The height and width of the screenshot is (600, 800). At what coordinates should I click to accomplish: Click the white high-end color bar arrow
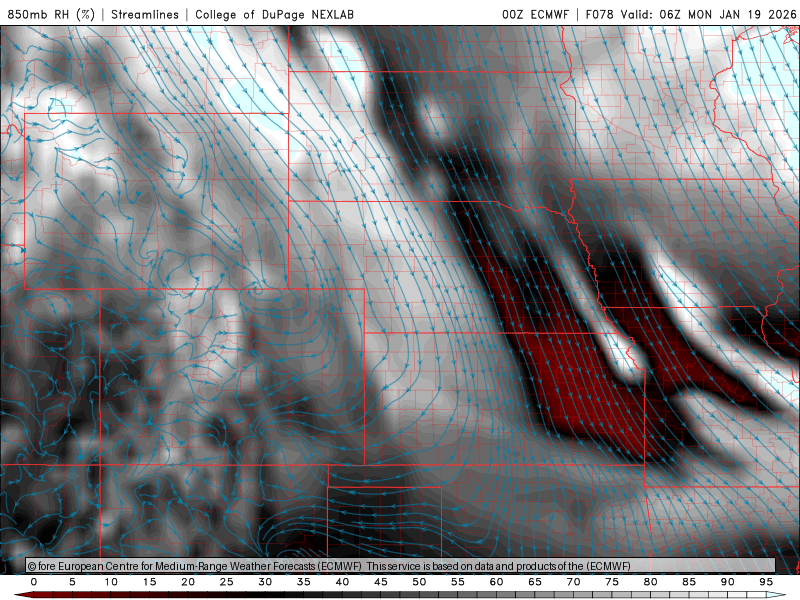(x=776, y=595)
